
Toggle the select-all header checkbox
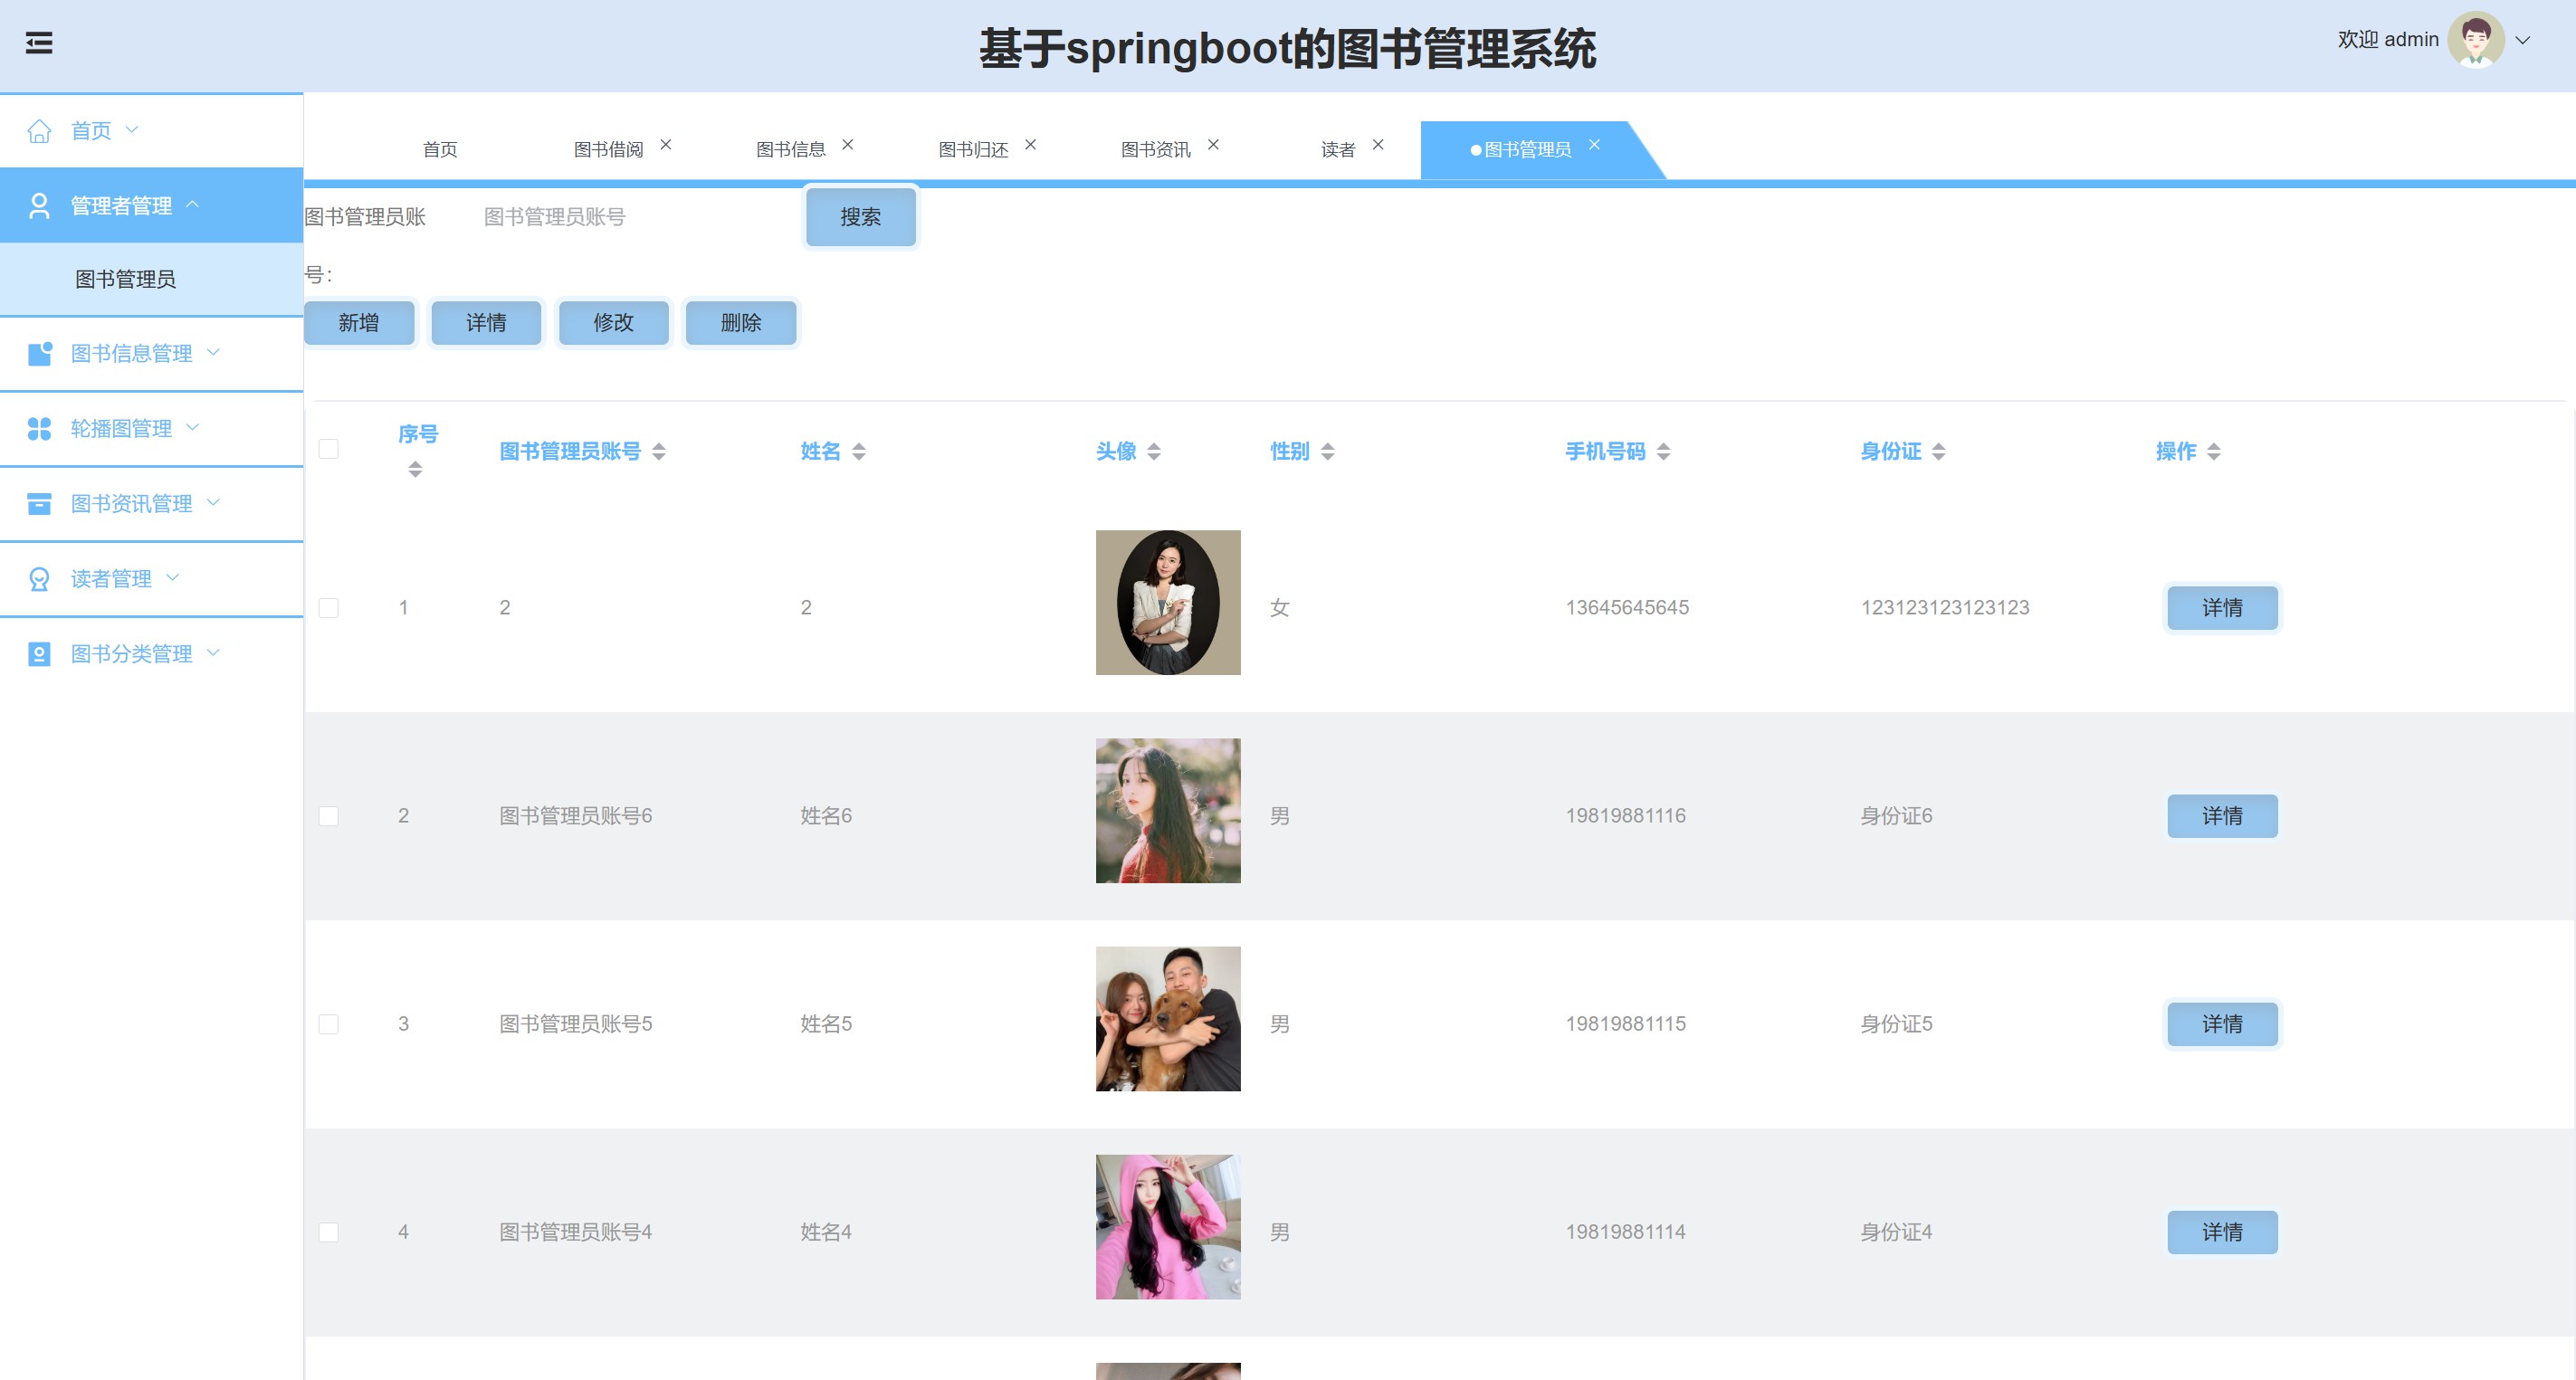click(328, 448)
